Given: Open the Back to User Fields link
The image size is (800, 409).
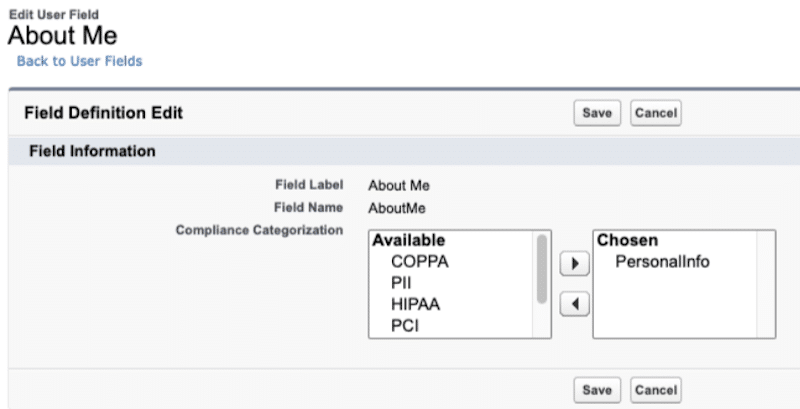Looking at the screenshot, I should [79, 61].
